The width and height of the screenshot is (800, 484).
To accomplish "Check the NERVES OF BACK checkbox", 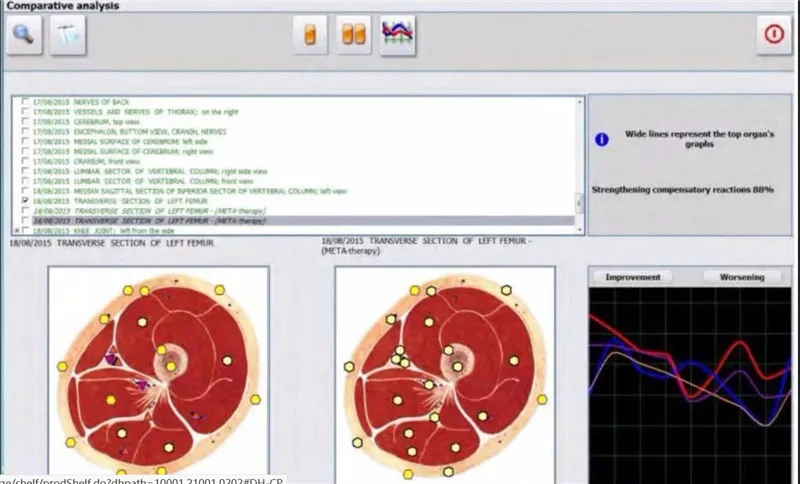I will pyautogui.click(x=25, y=103).
